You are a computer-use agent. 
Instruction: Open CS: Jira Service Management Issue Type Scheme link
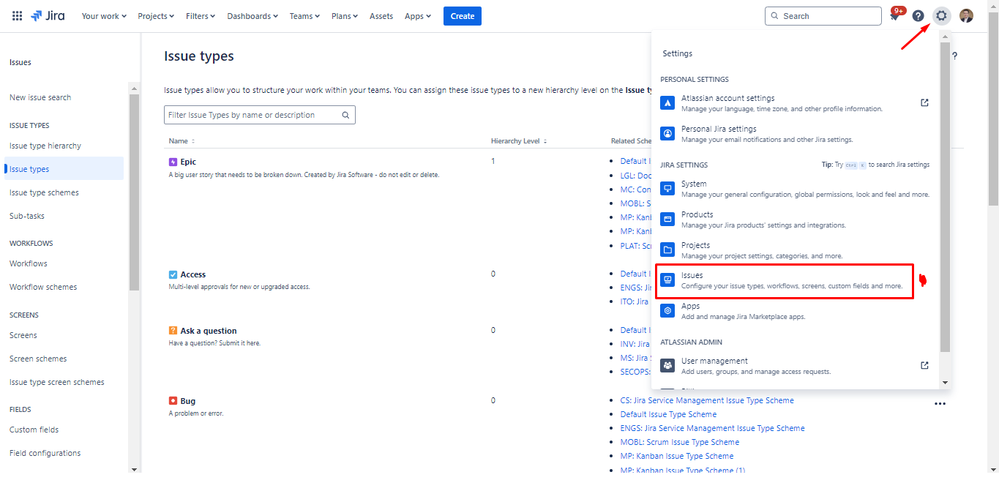[x=707, y=400]
